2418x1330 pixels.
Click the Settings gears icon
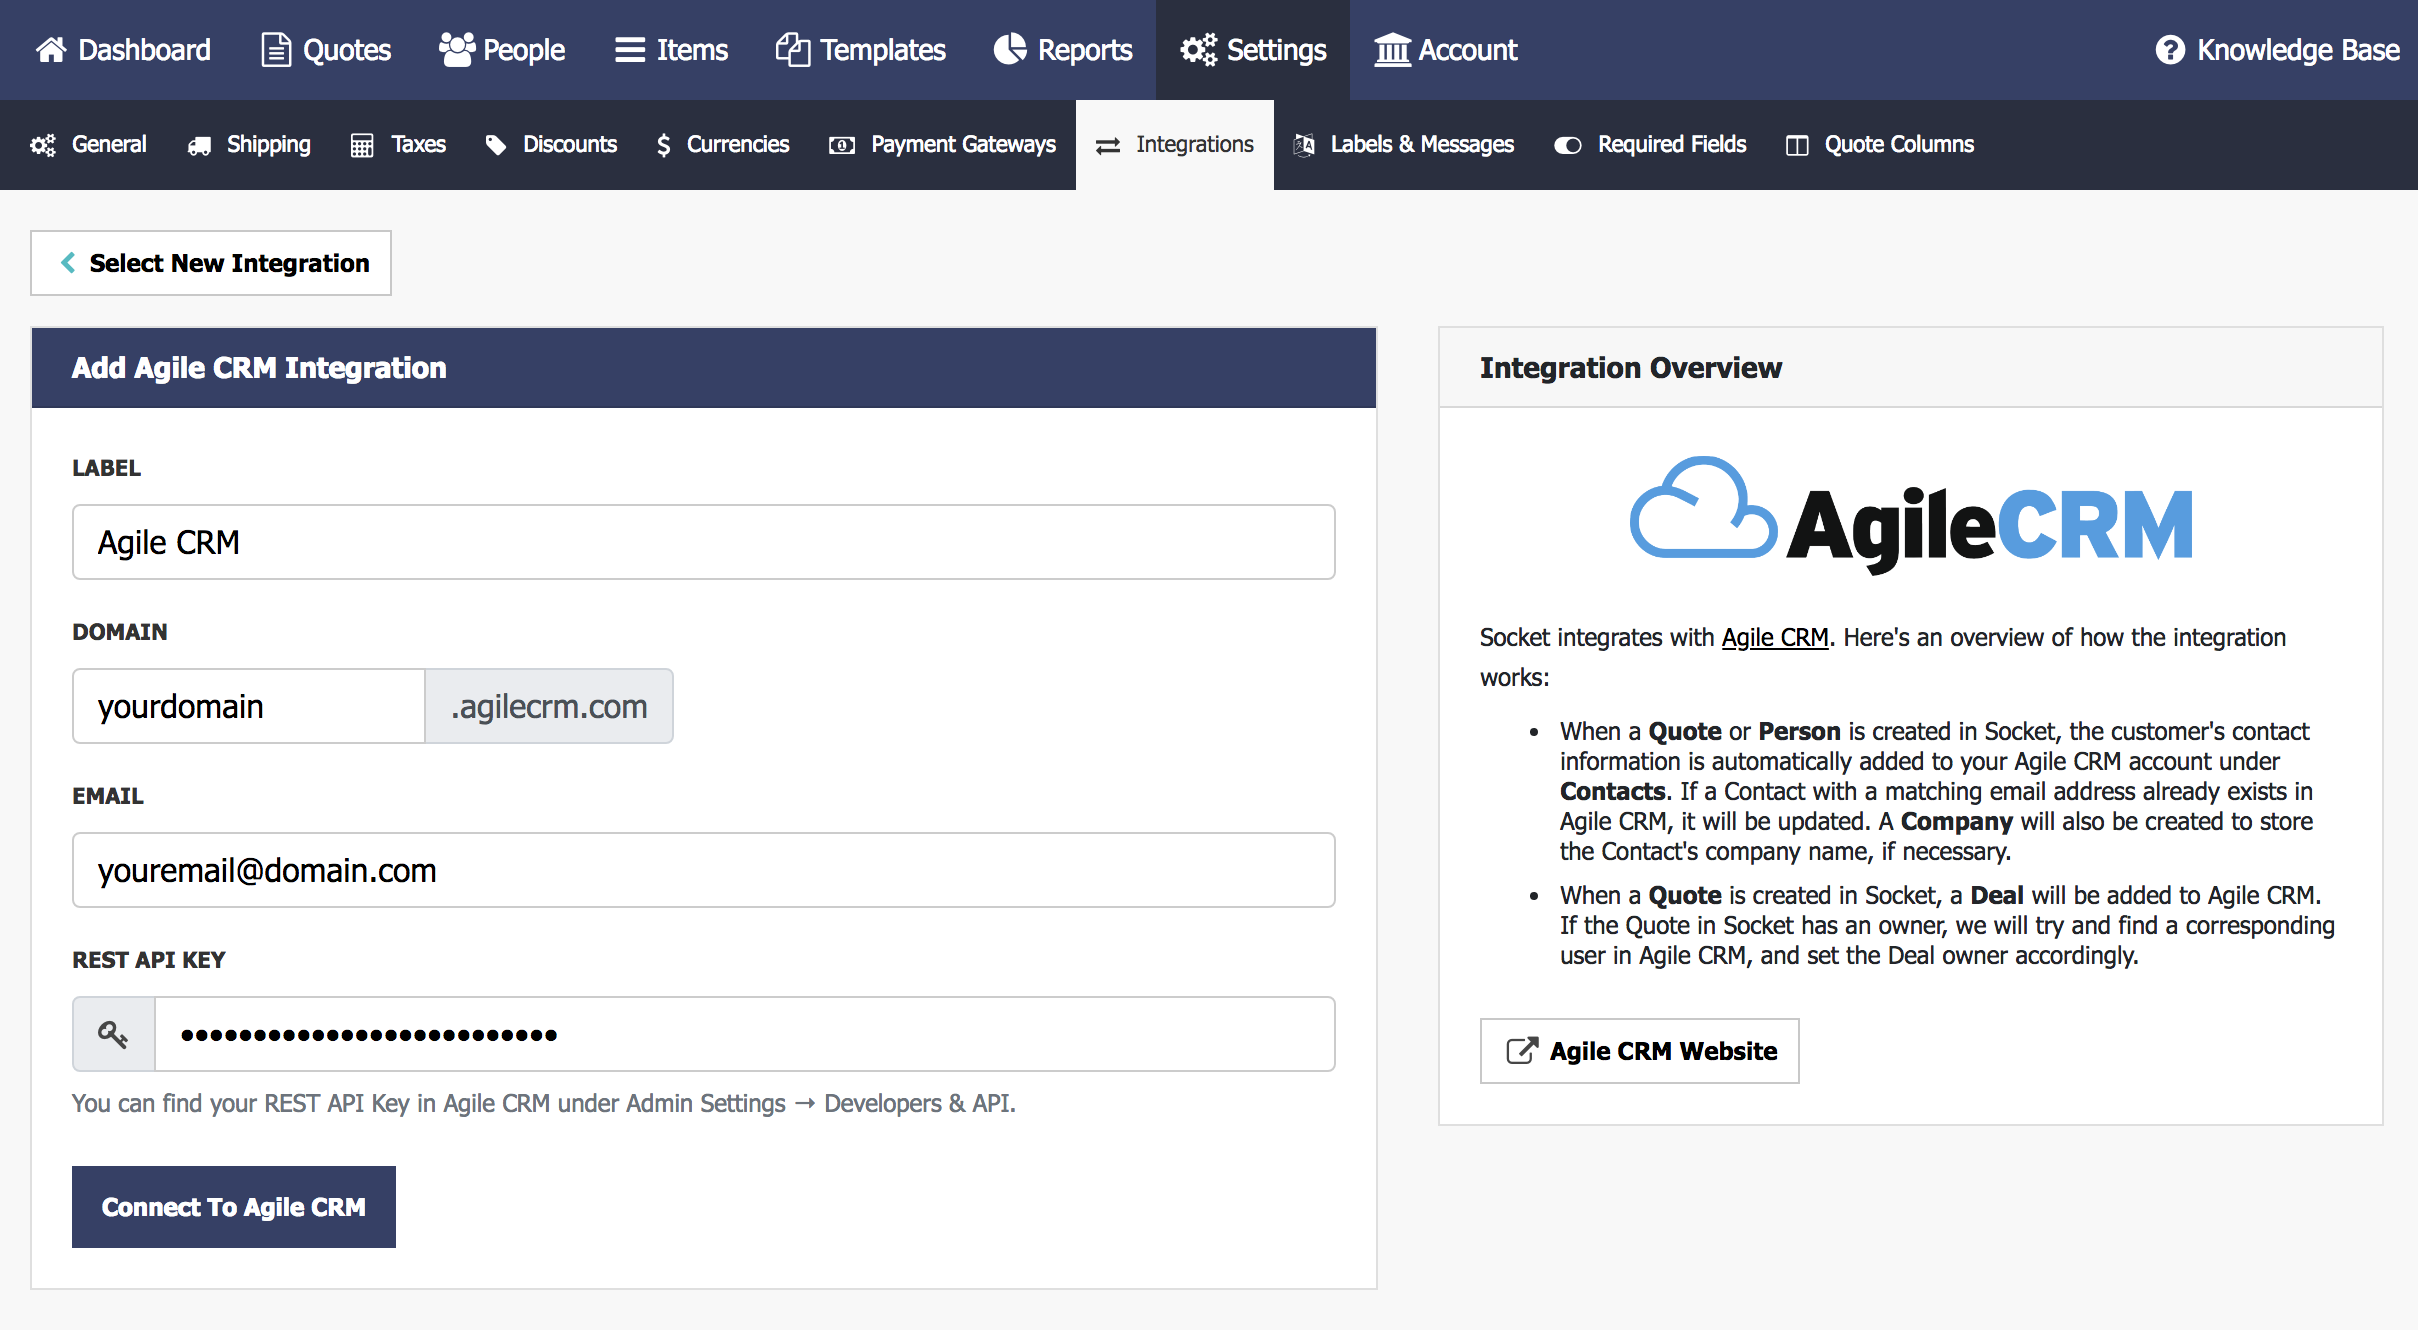click(1198, 49)
